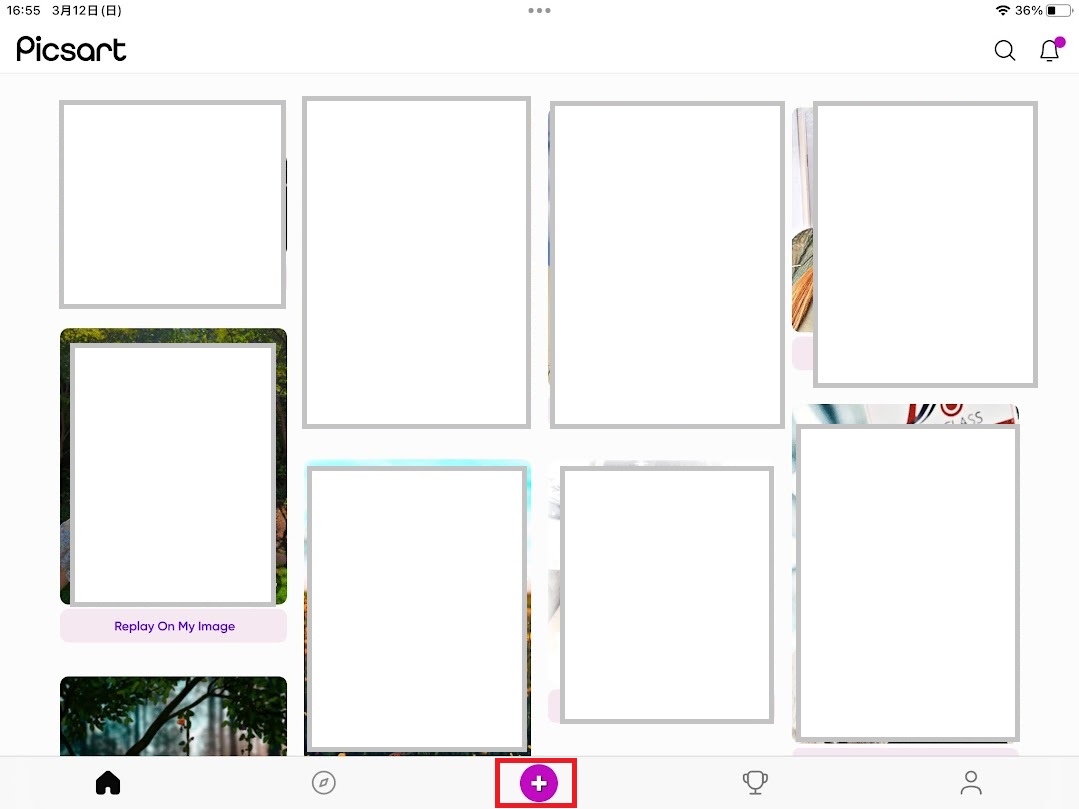Open Challenges with the trophy icon
The image size is (1079, 809).
coord(755,783)
